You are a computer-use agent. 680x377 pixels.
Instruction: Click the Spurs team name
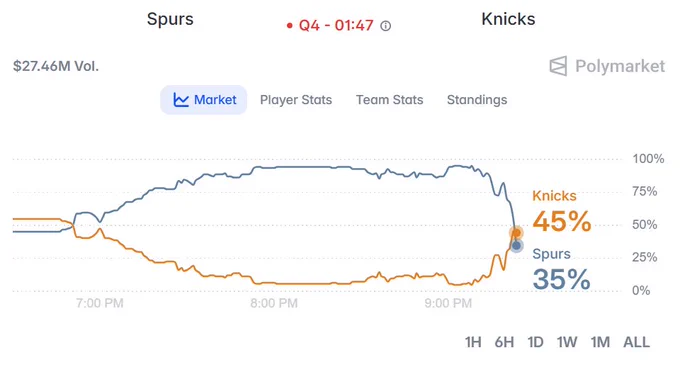(170, 19)
